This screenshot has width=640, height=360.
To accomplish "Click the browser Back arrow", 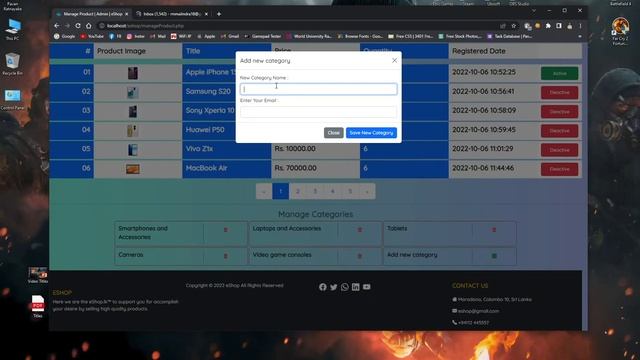I will (x=57, y=26).
